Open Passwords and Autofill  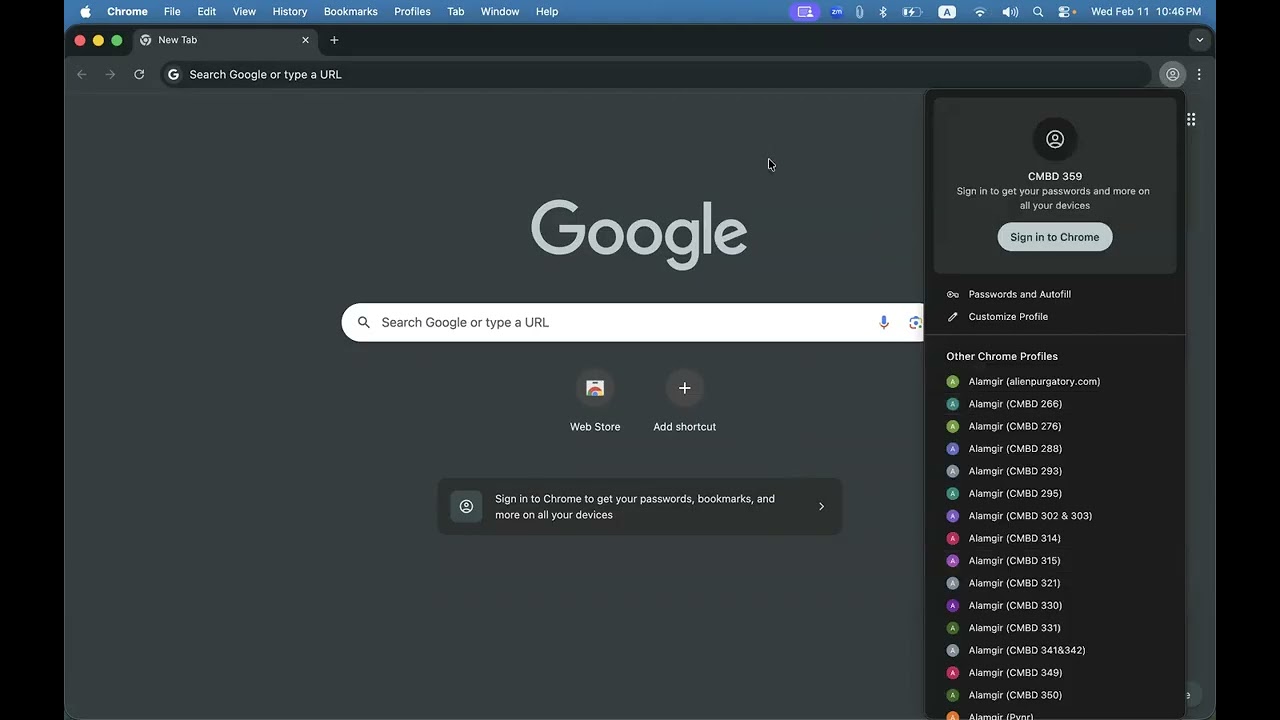click(1055, 294)
